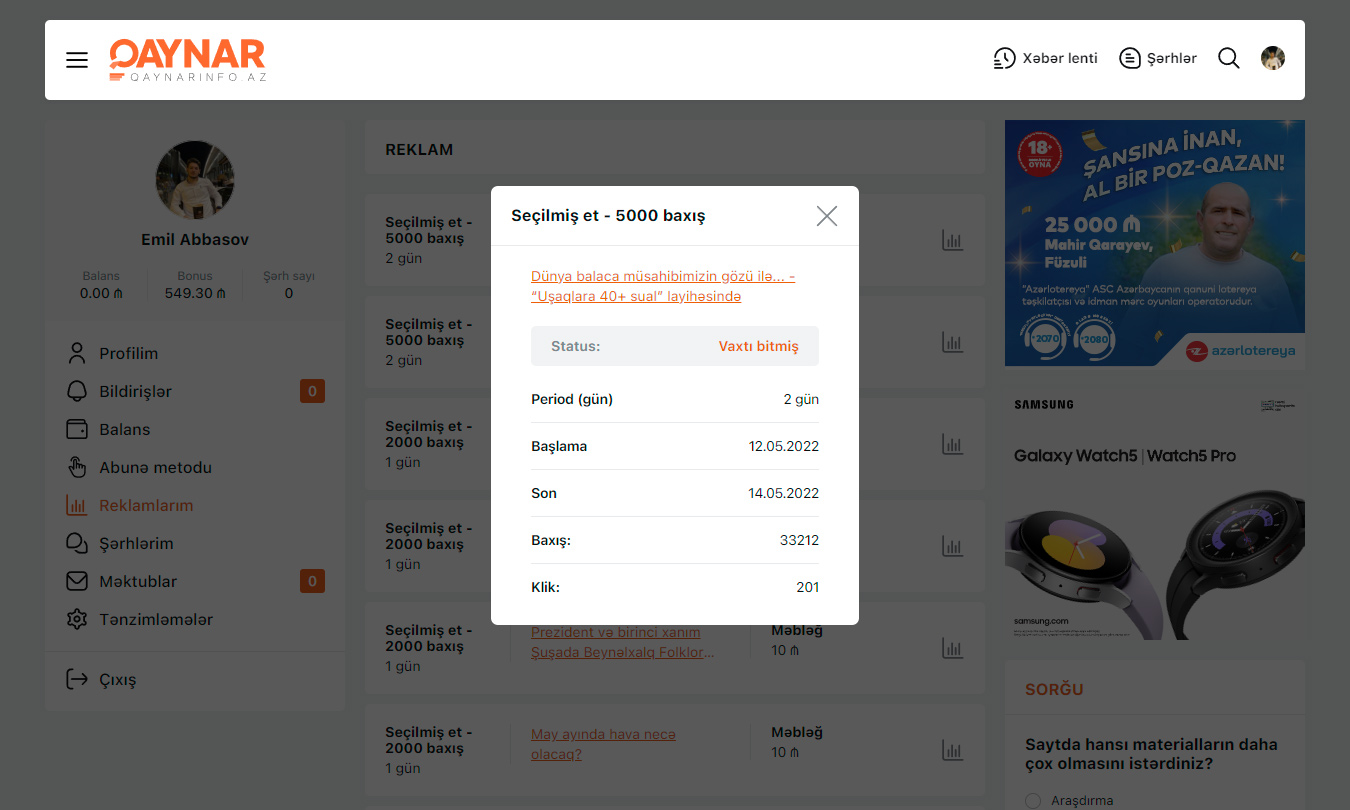Open Şərhlər comments in header
The width and height of the screenshot is (1350, 810).
click(1158, 58)
